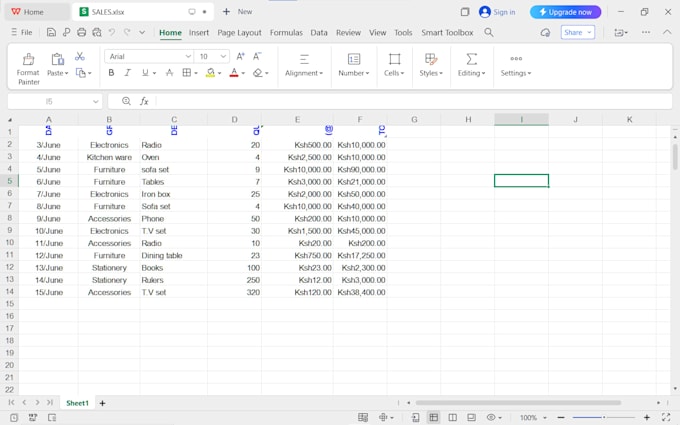Apply font color with red A
Image resolution: width=680 pixels, height=425 pixels.
click(x=234, y=73)
